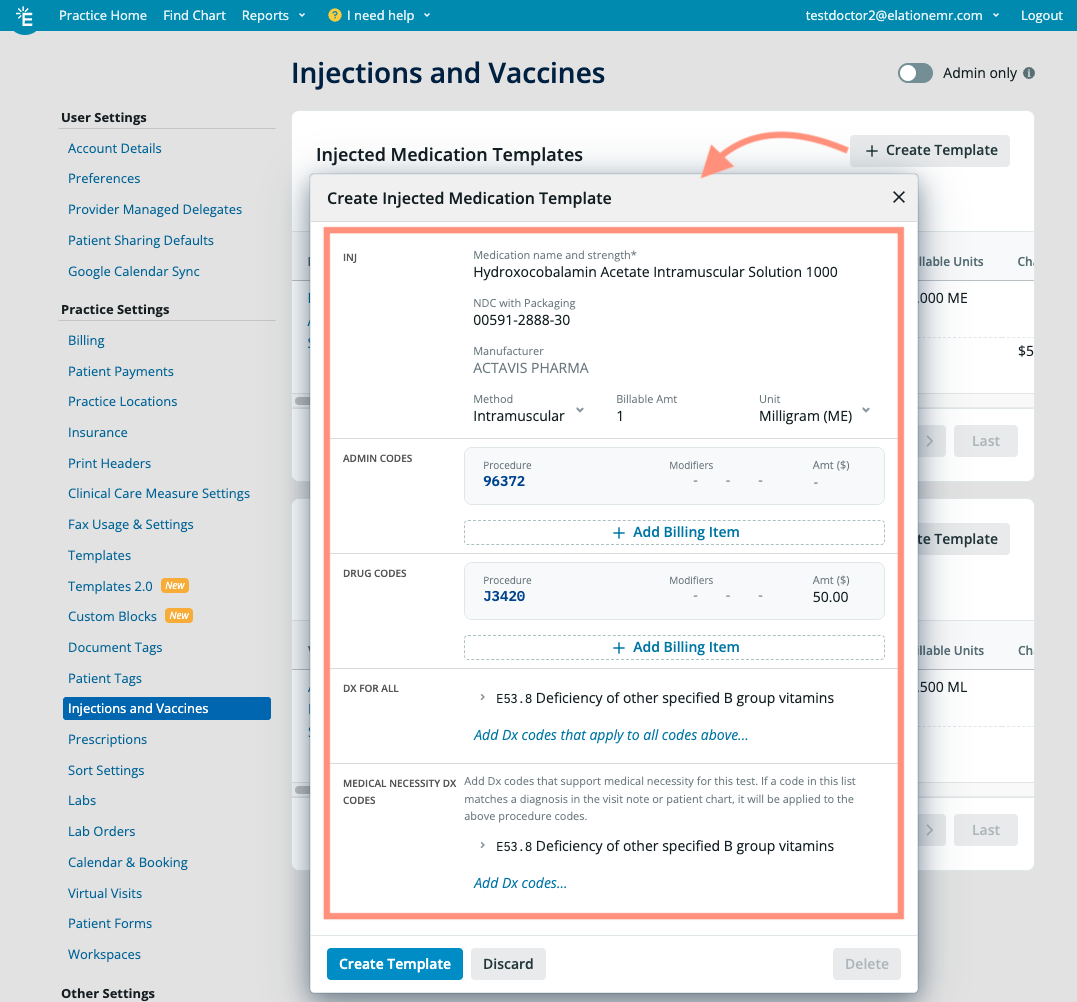This screenshot has width=1077, height=1002.
Task: Click plus icon in Drug Codes Add Billing Item
Action: tap(619, 648)
